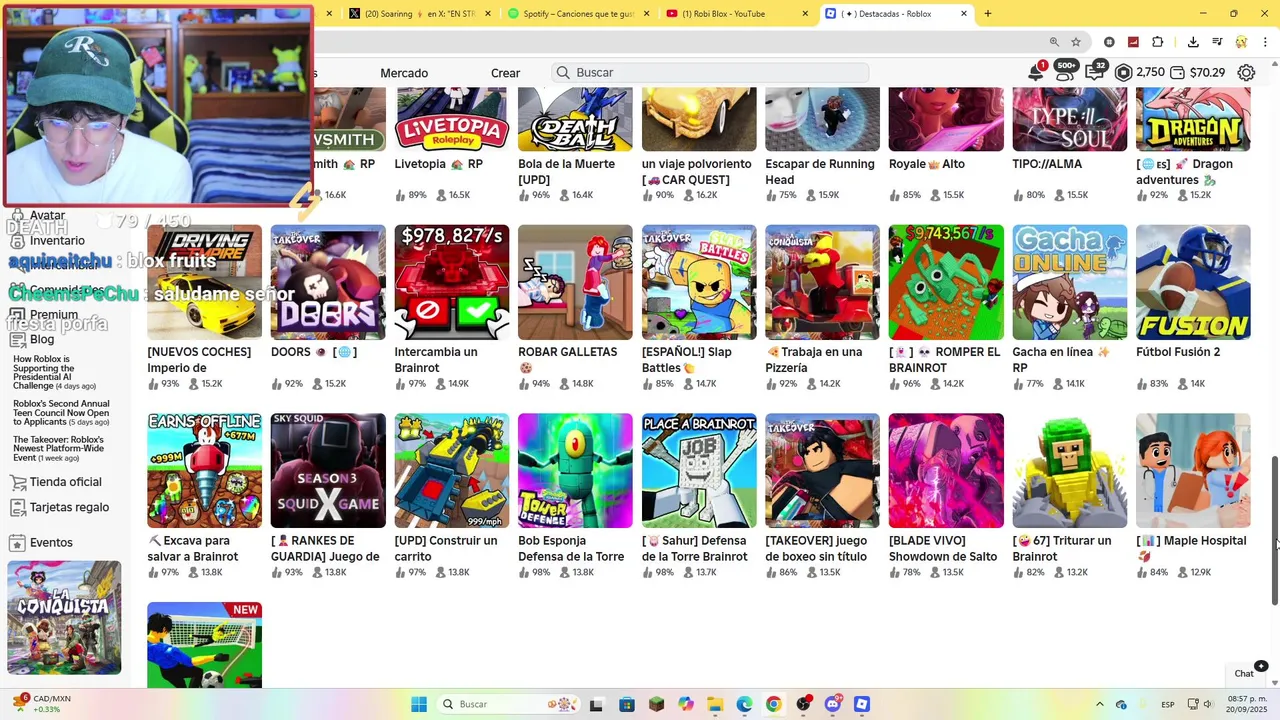Open The Takeover blog post link
This screenshot has height=720, width=1280.
(x=59, y=448)
